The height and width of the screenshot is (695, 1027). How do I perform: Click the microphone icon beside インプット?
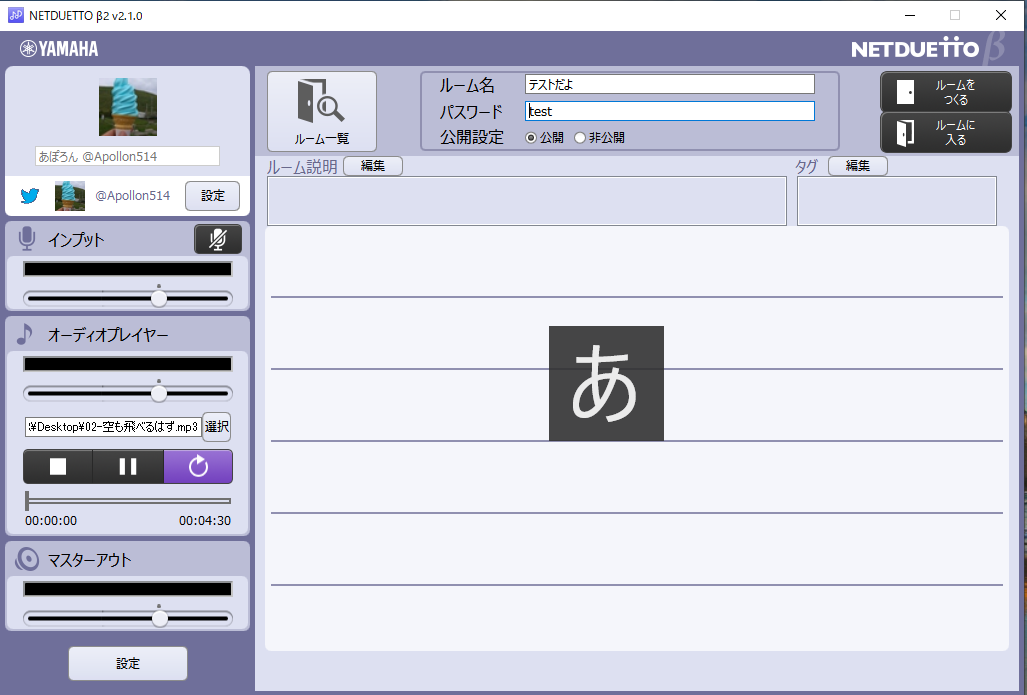[x=27, y=239]
